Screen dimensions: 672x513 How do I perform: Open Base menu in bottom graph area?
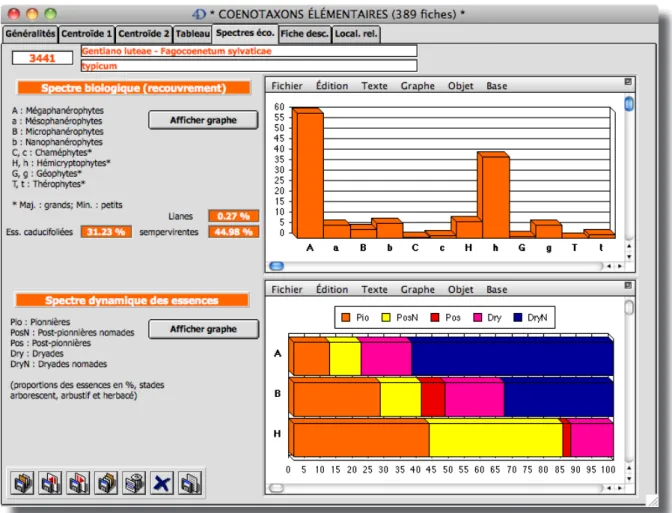tap(497, 289)
